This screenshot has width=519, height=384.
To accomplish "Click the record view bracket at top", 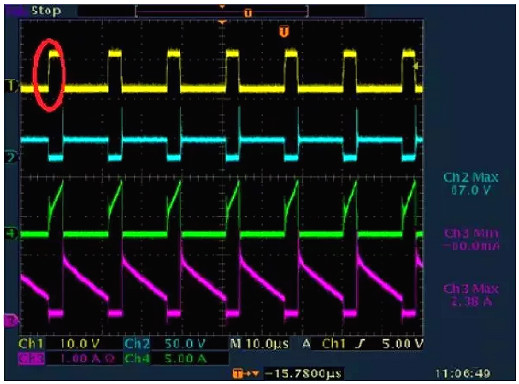I will click(222, 12).
